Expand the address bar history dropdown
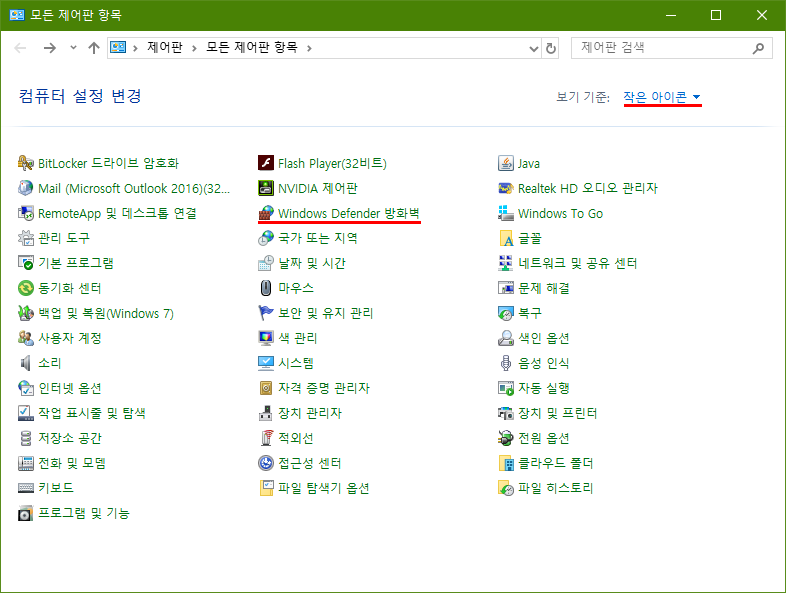Screen dimensions: 786x593 (534, 48)
